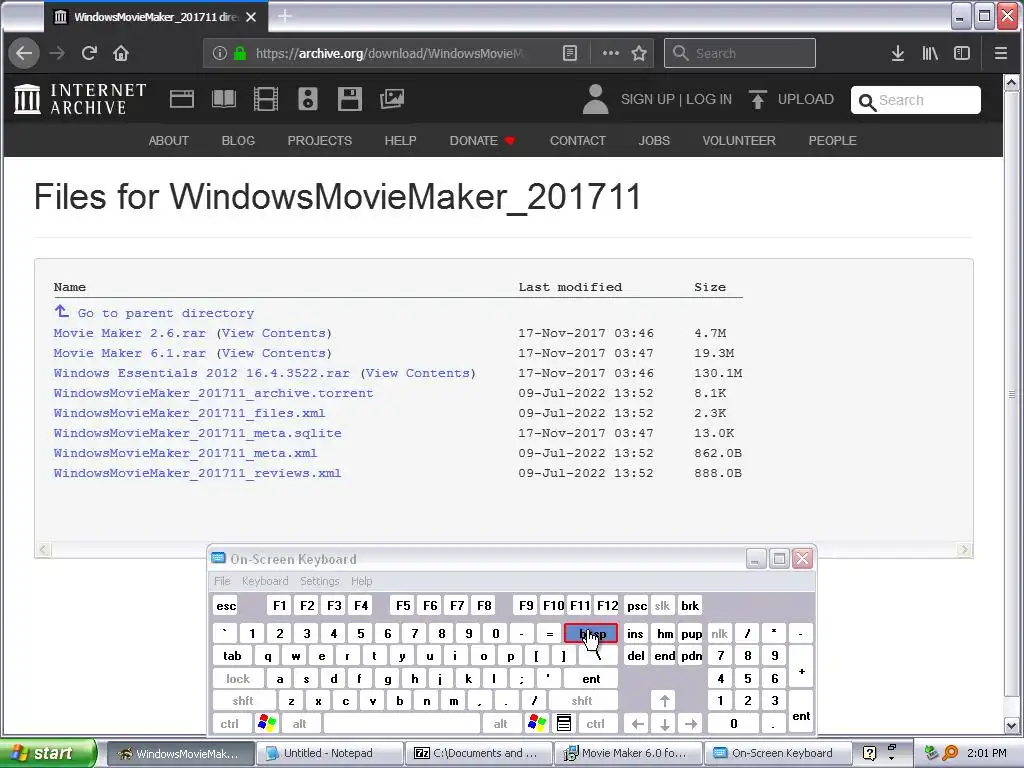Open the ABOUT nav item
This screenshot has width=1024, height=768.
pyautogui.click(x=168, y=140)
